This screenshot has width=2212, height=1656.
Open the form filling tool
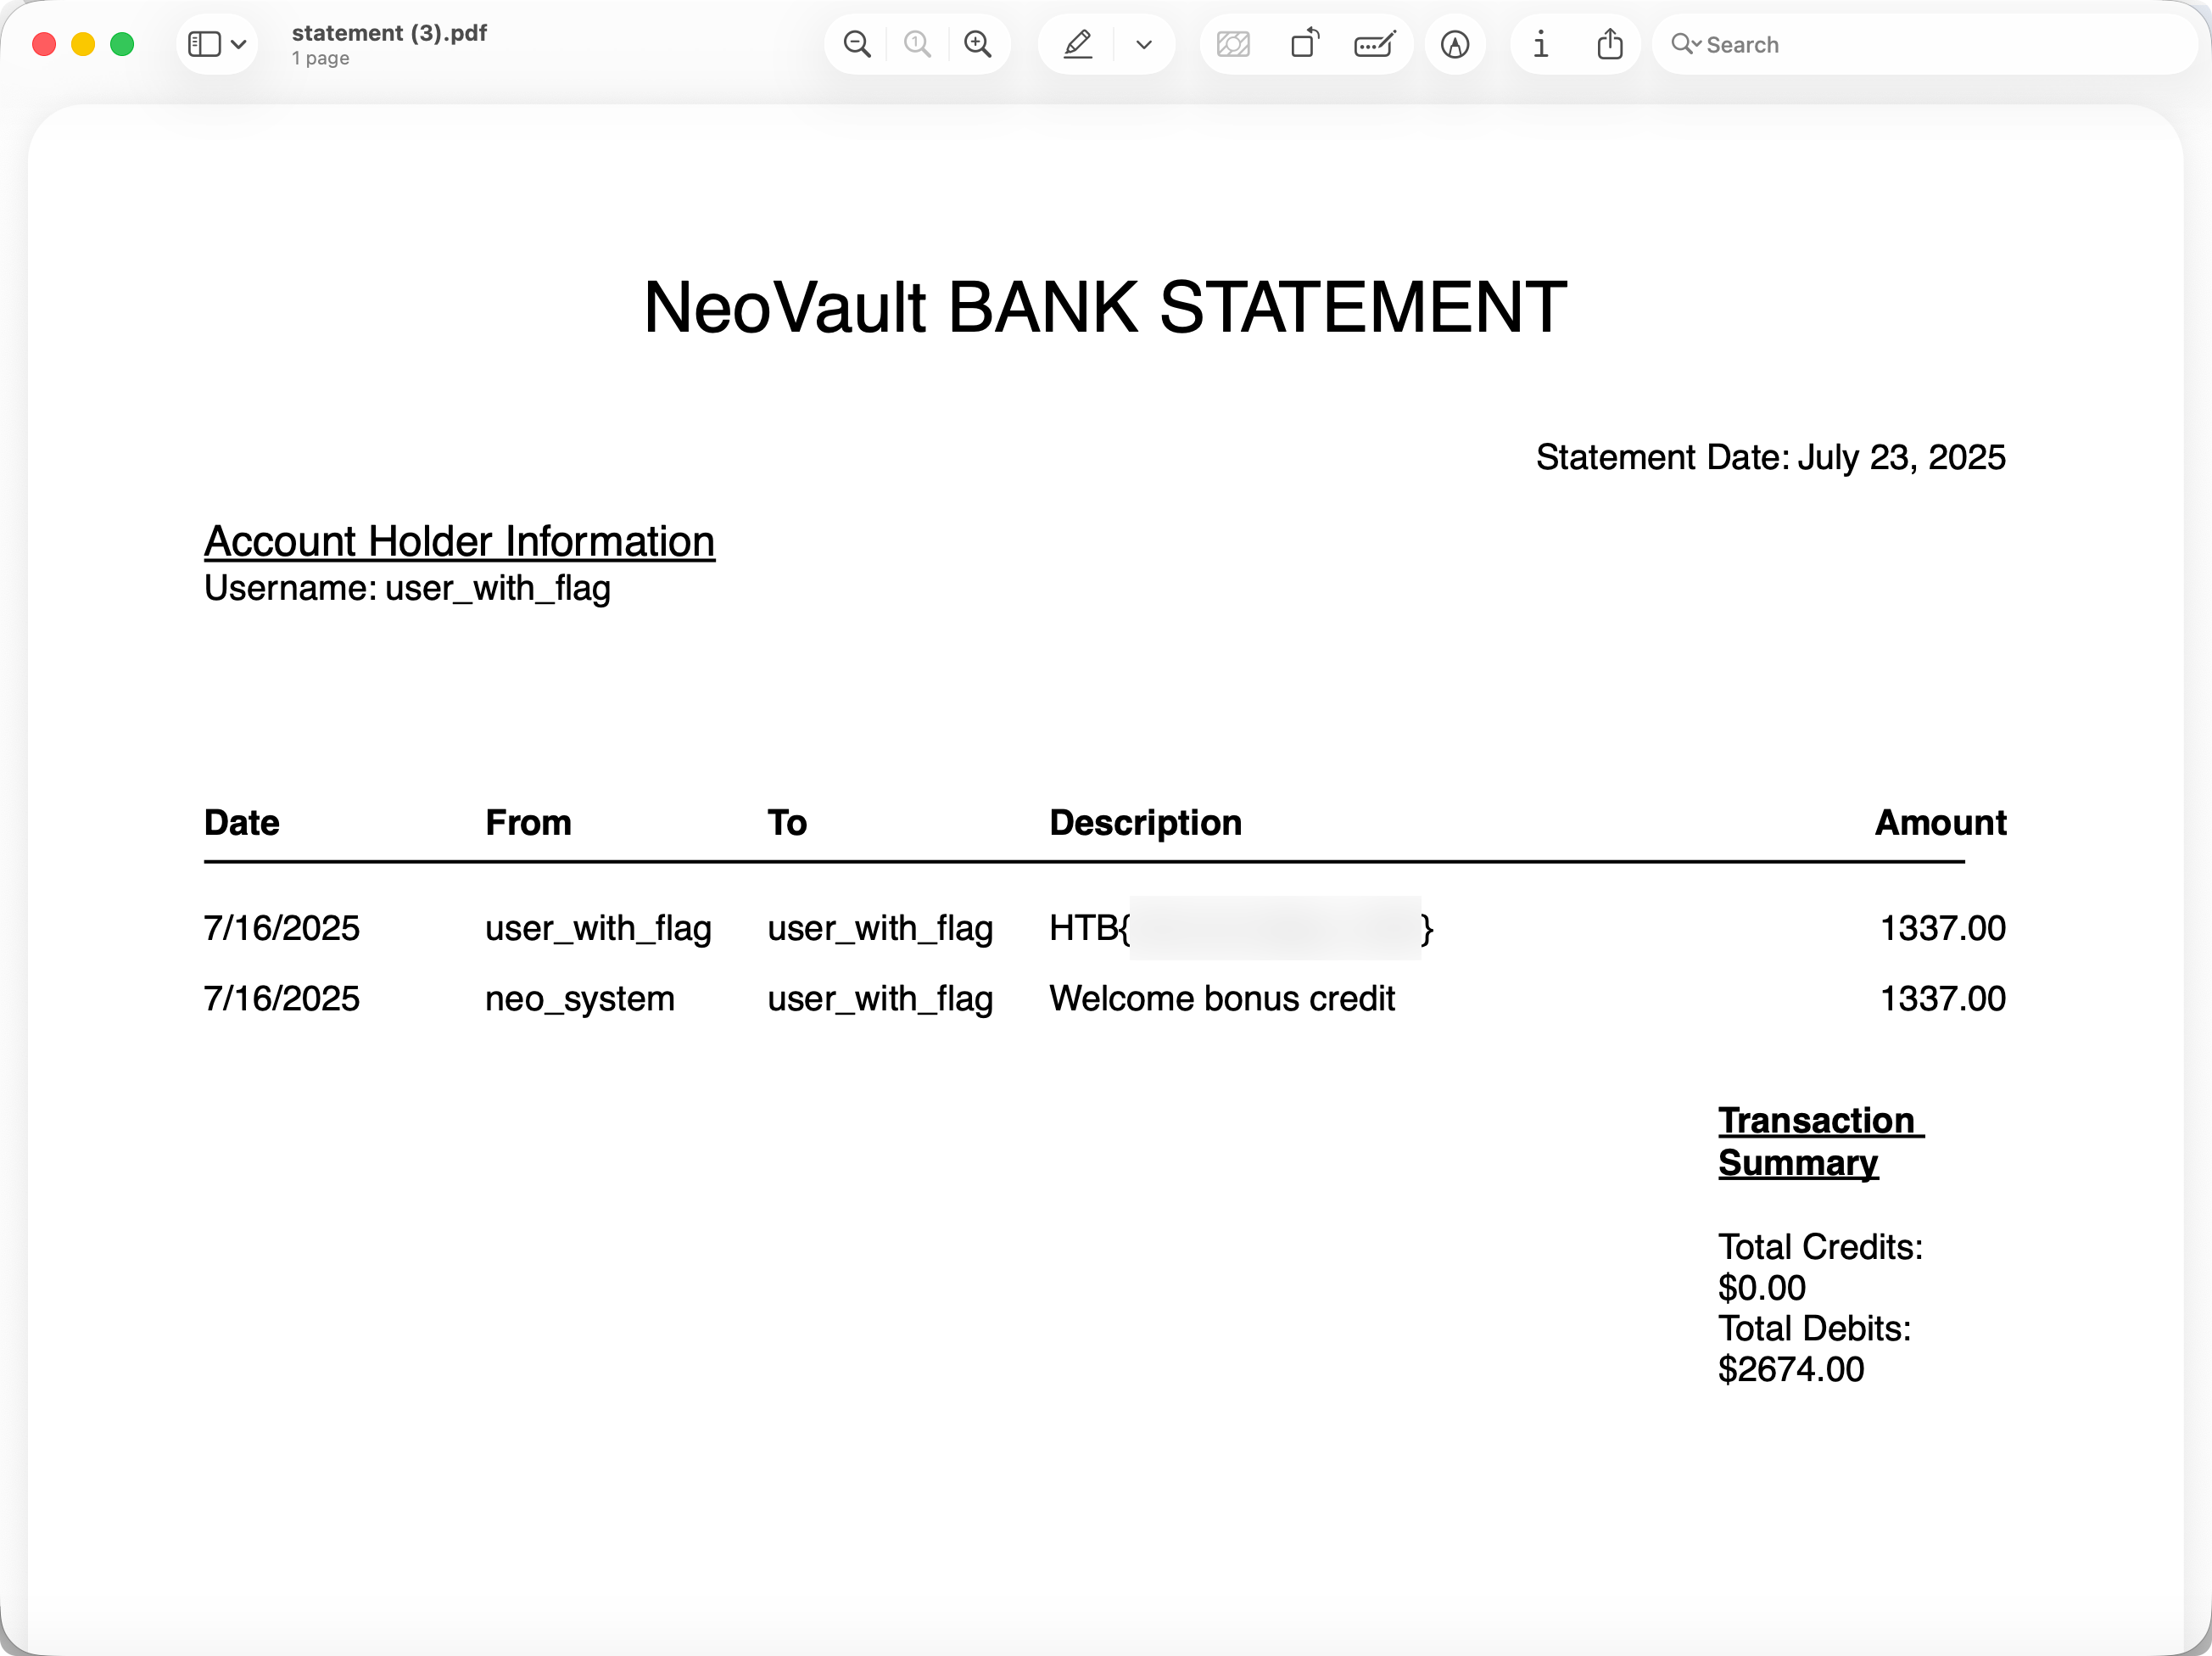coord(1374,44)
